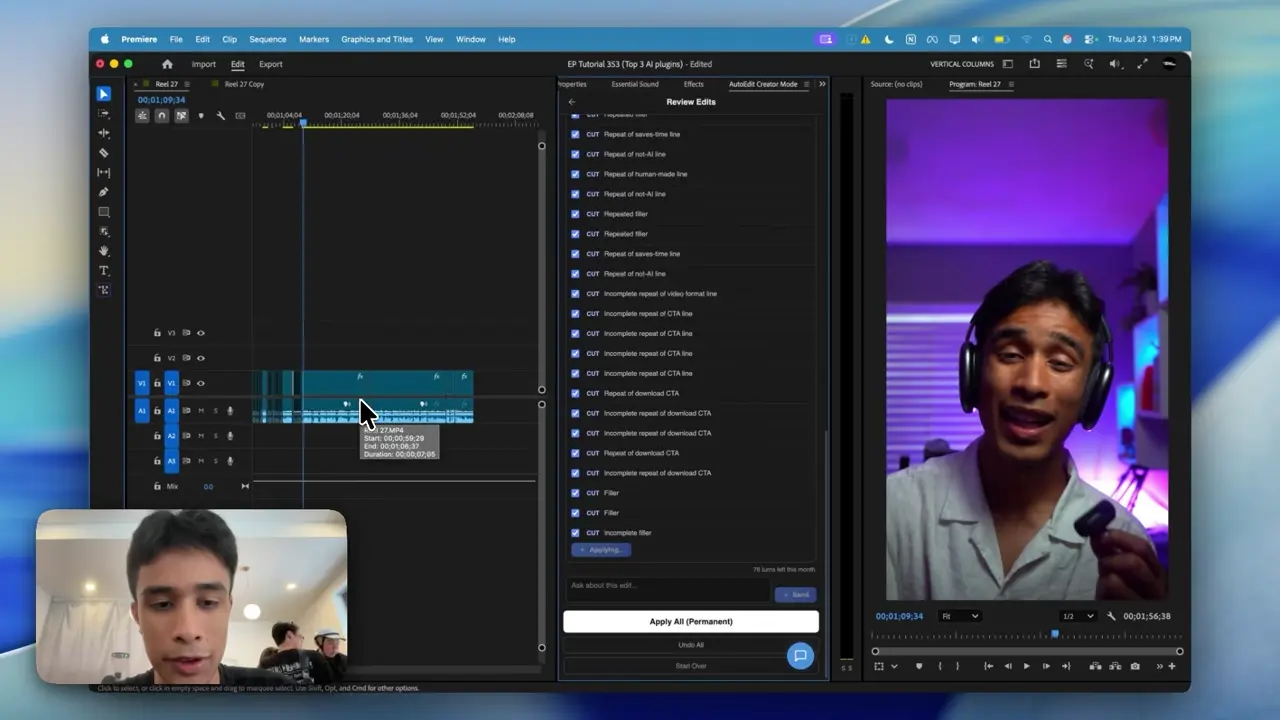The image size is (1280, 720).
Task: Go back from Review Edits arrow
Action: coord(572,102)
